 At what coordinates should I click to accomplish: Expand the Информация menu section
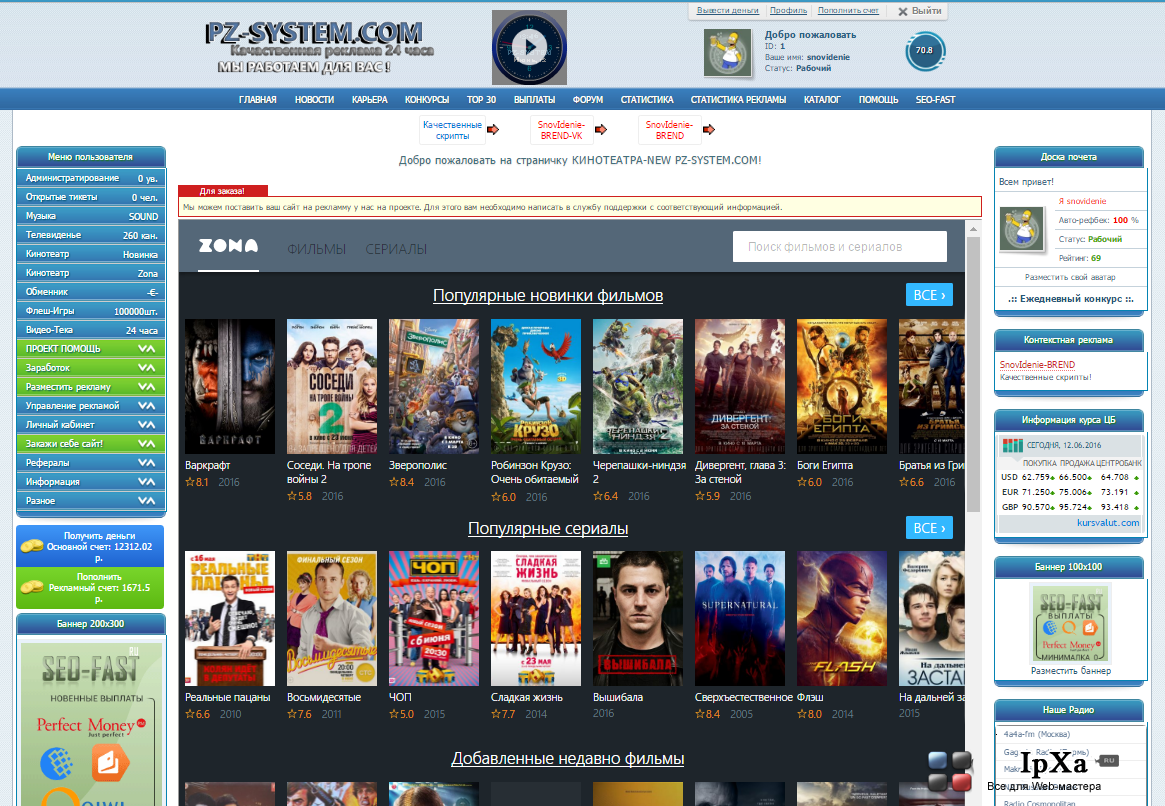pos(91,481)
